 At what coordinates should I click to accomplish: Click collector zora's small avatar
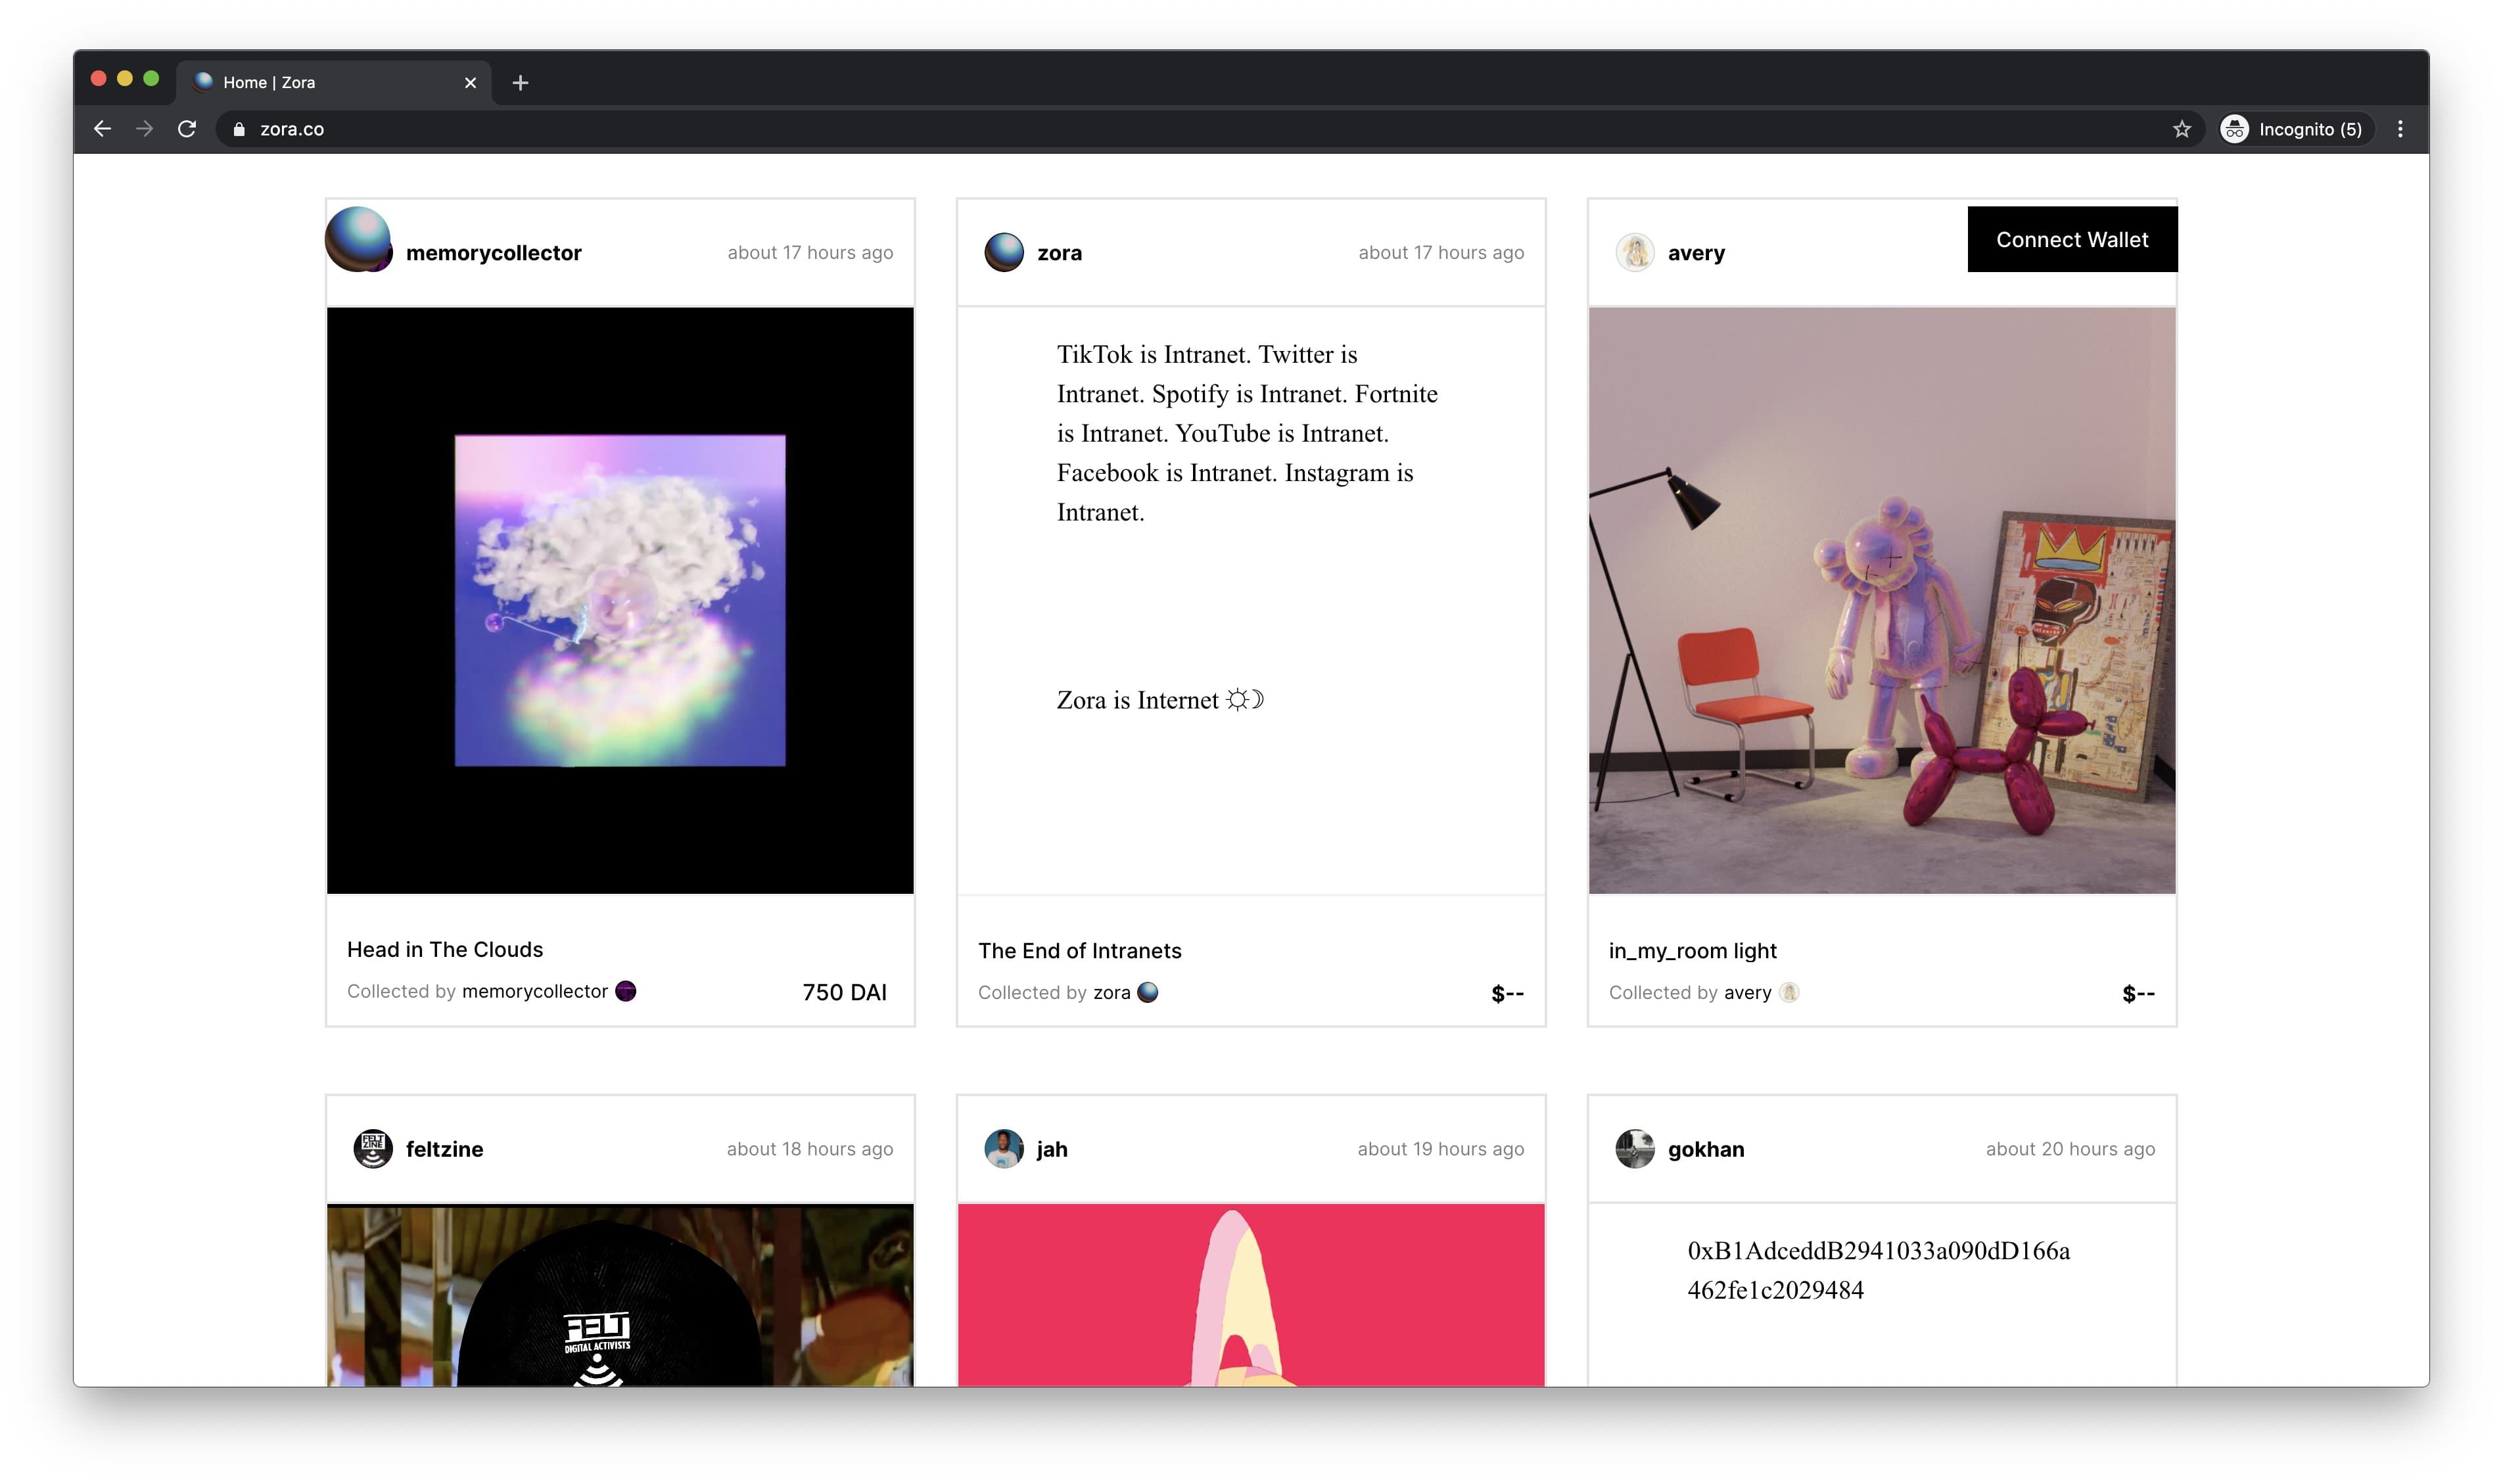[1148, 992]
